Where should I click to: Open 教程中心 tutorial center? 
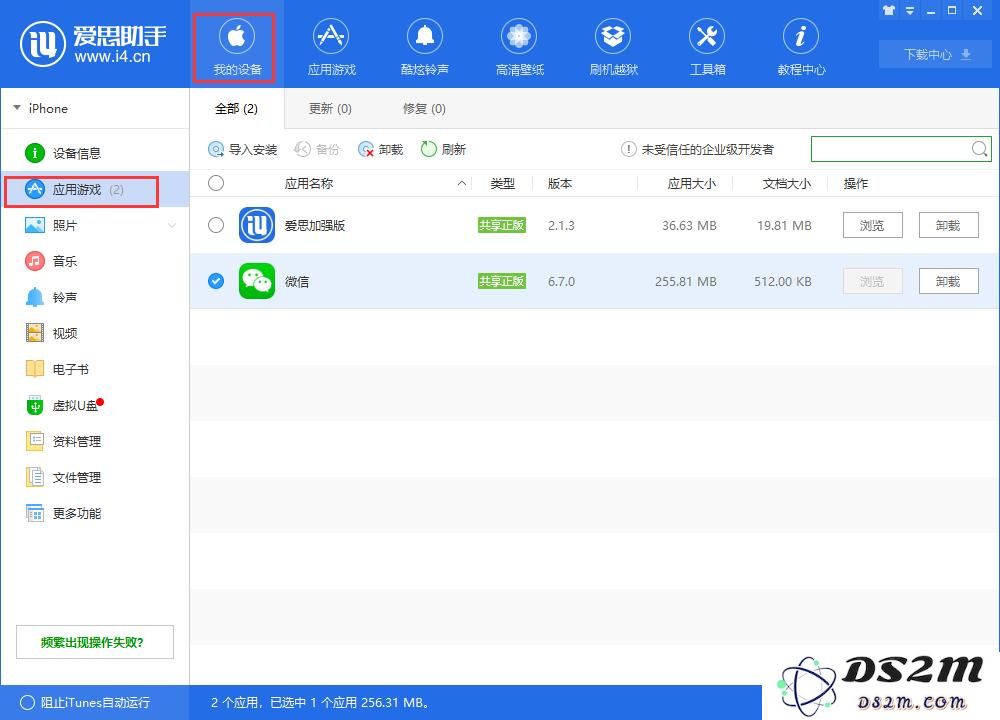coord(801,48)
